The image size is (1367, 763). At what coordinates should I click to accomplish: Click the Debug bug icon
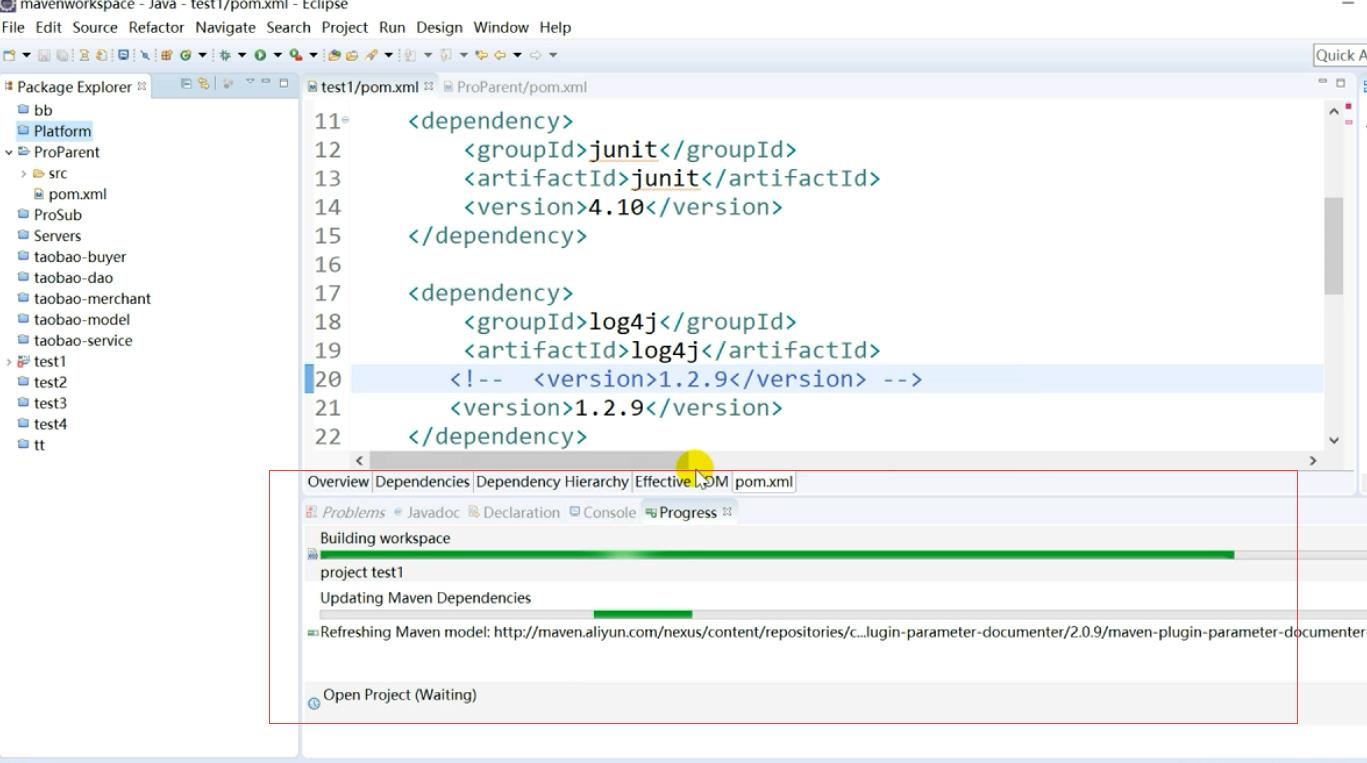[224, 55]
